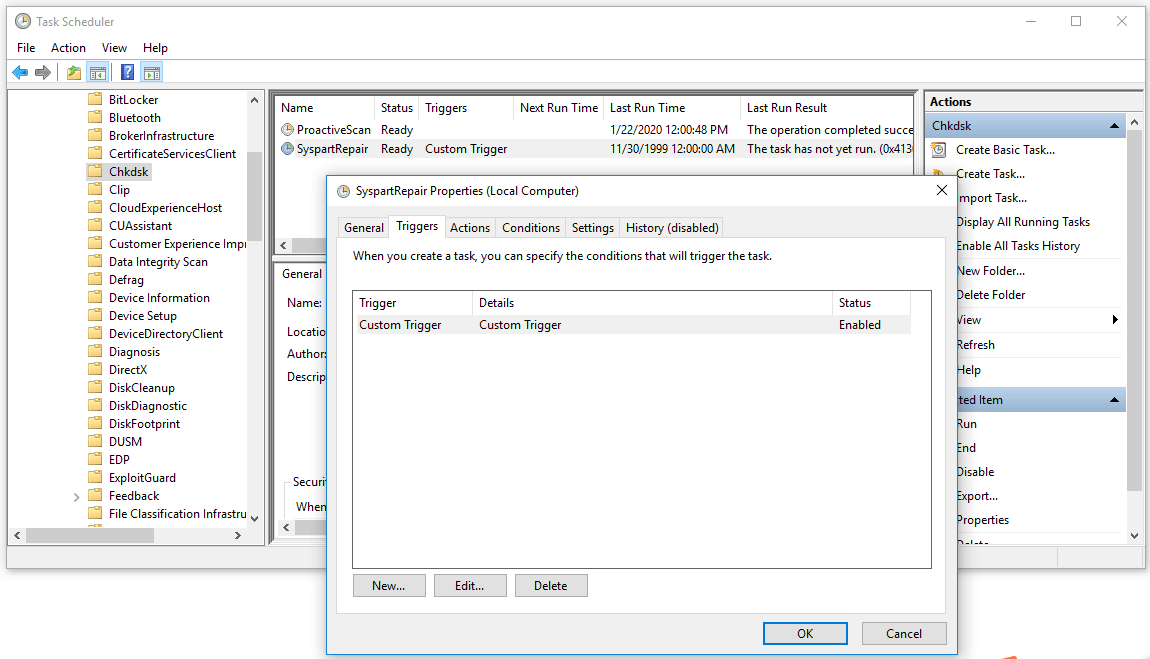Select the Defrag folder in the tree
The image size is (1150, 659).
(125, 279)
